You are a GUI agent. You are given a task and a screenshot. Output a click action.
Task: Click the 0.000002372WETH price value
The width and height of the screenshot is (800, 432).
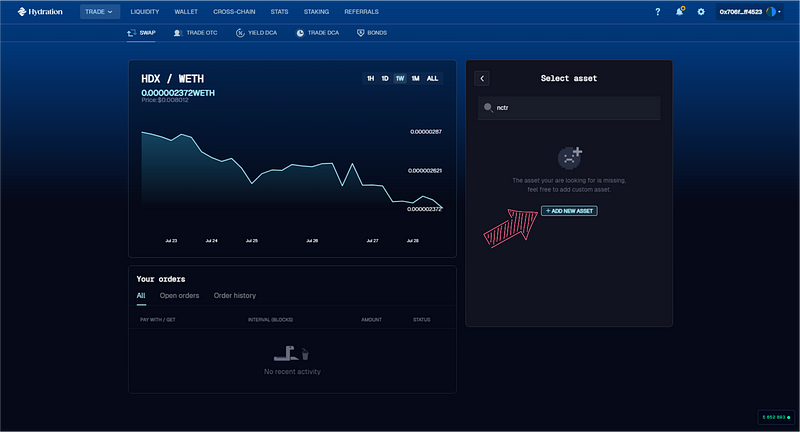click(178, 93)
